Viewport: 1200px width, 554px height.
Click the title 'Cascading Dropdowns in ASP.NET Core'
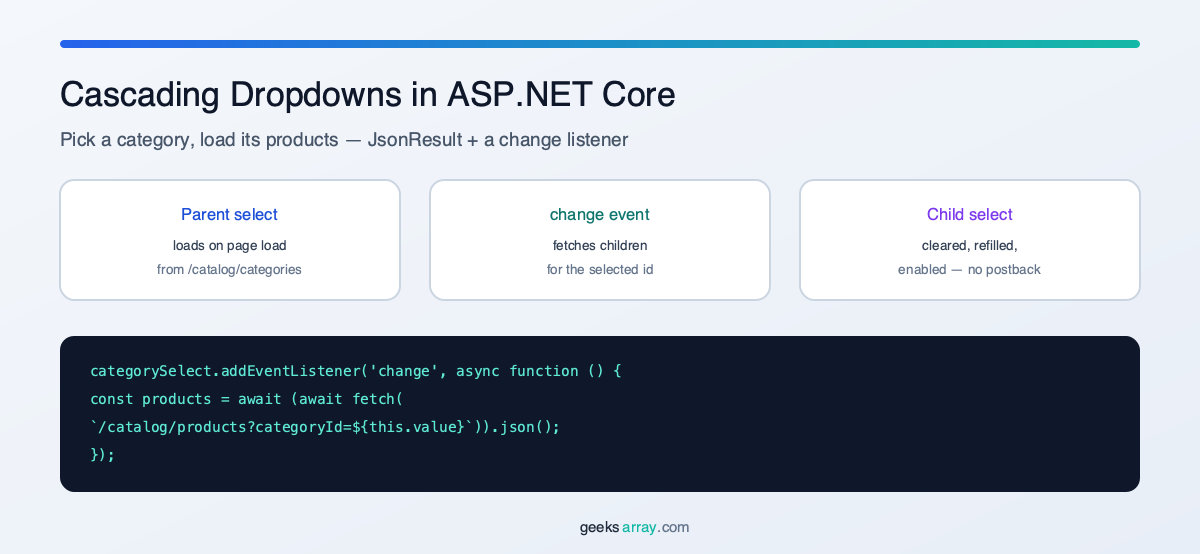[368, 95]
